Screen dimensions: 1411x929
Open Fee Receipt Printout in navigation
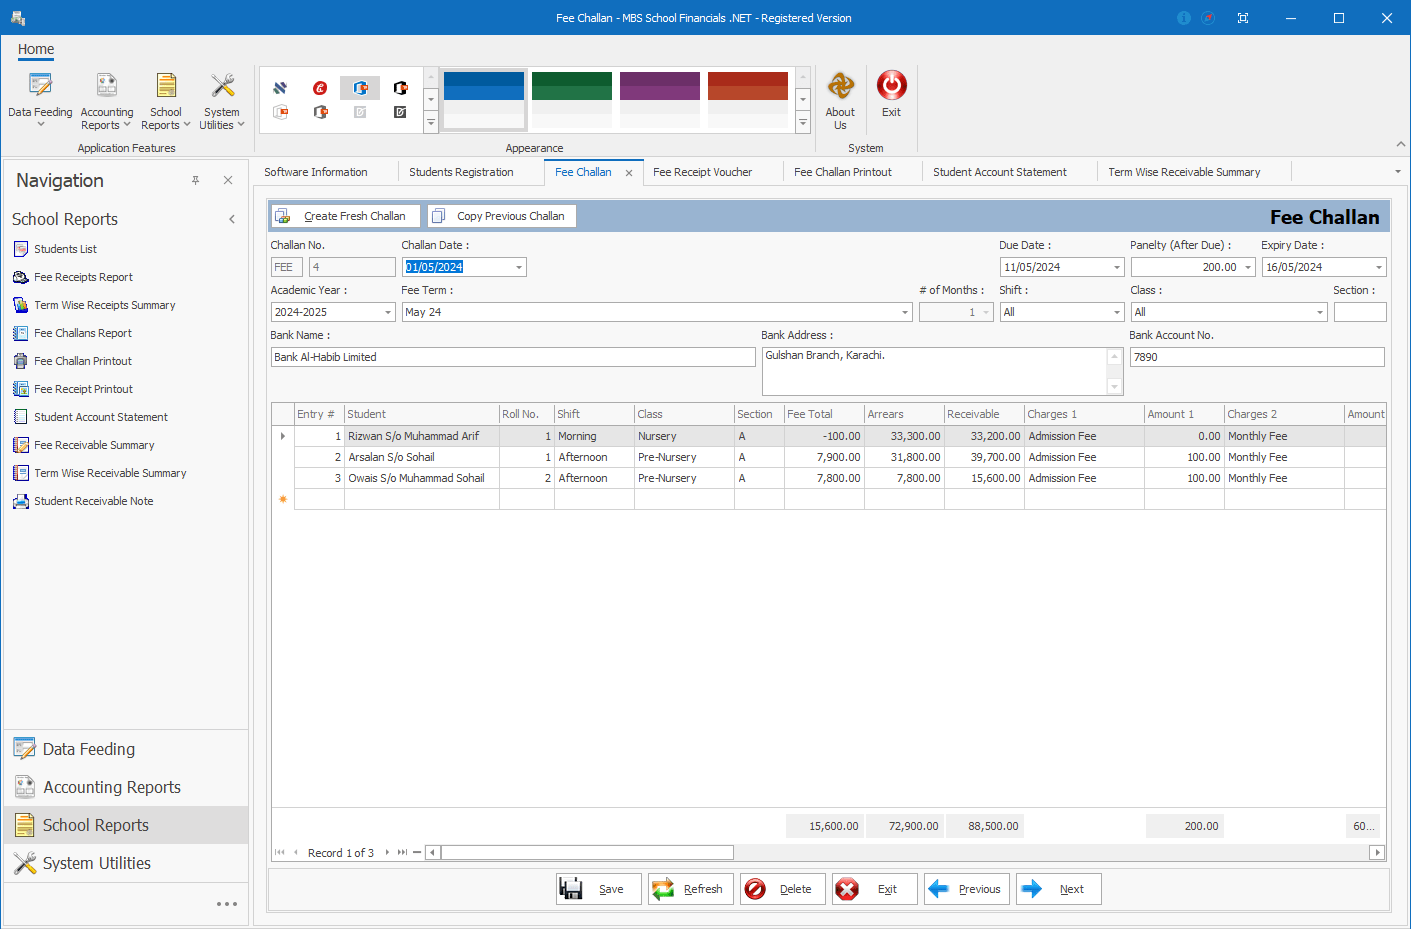coord(83,389)
